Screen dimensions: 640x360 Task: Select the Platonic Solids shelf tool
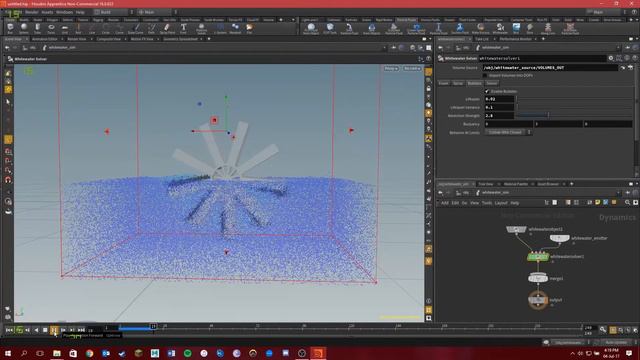click(x=201, y=28)
